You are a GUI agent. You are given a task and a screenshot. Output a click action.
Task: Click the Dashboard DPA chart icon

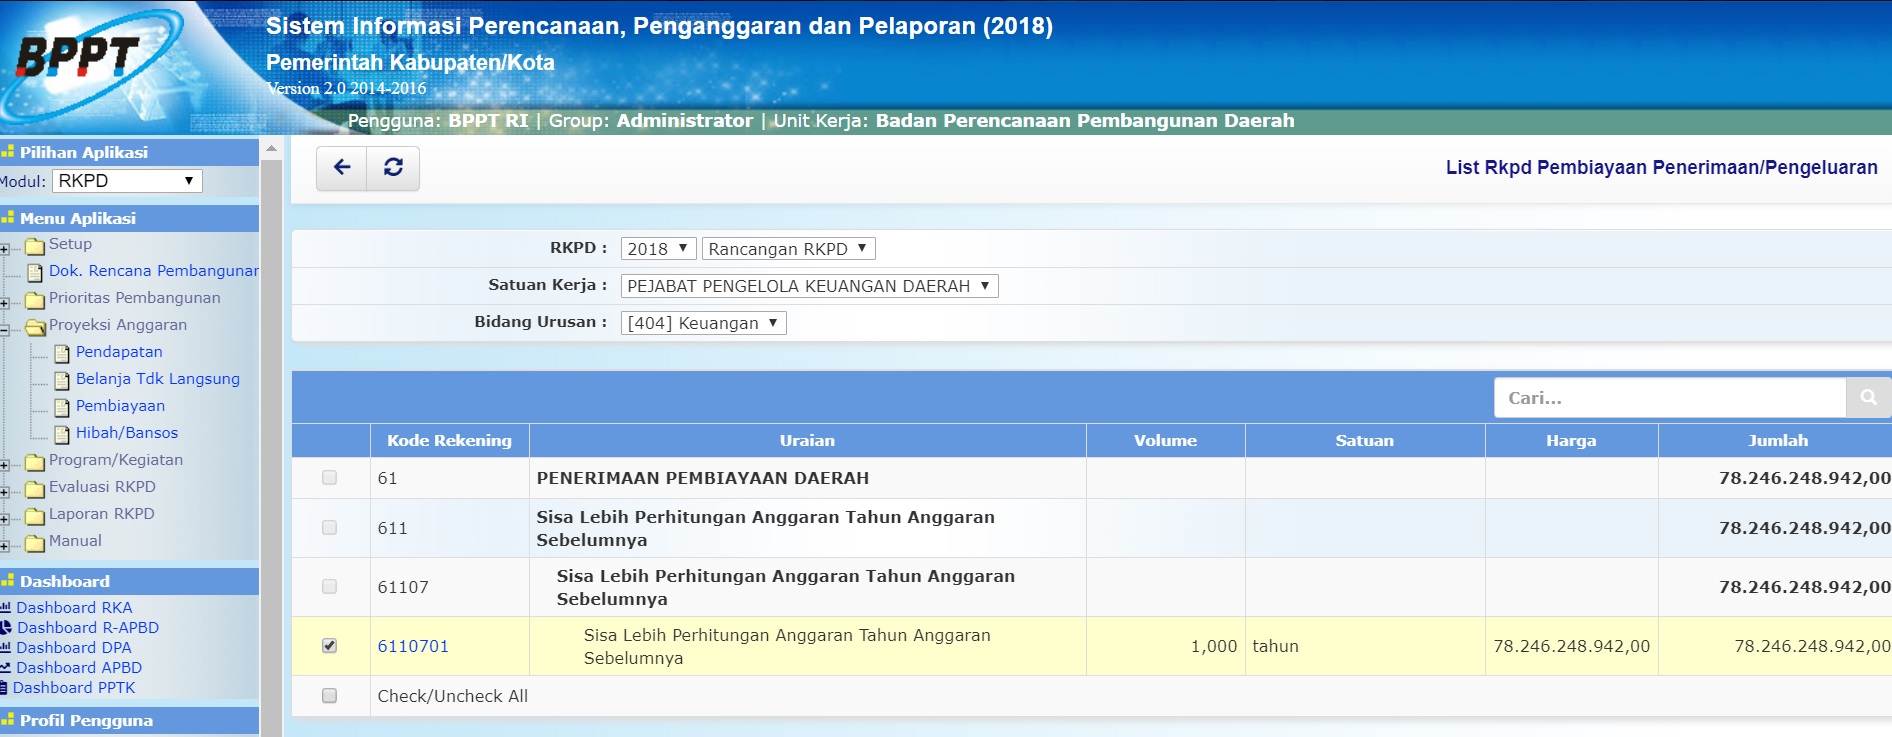click(x=6, y=647)
